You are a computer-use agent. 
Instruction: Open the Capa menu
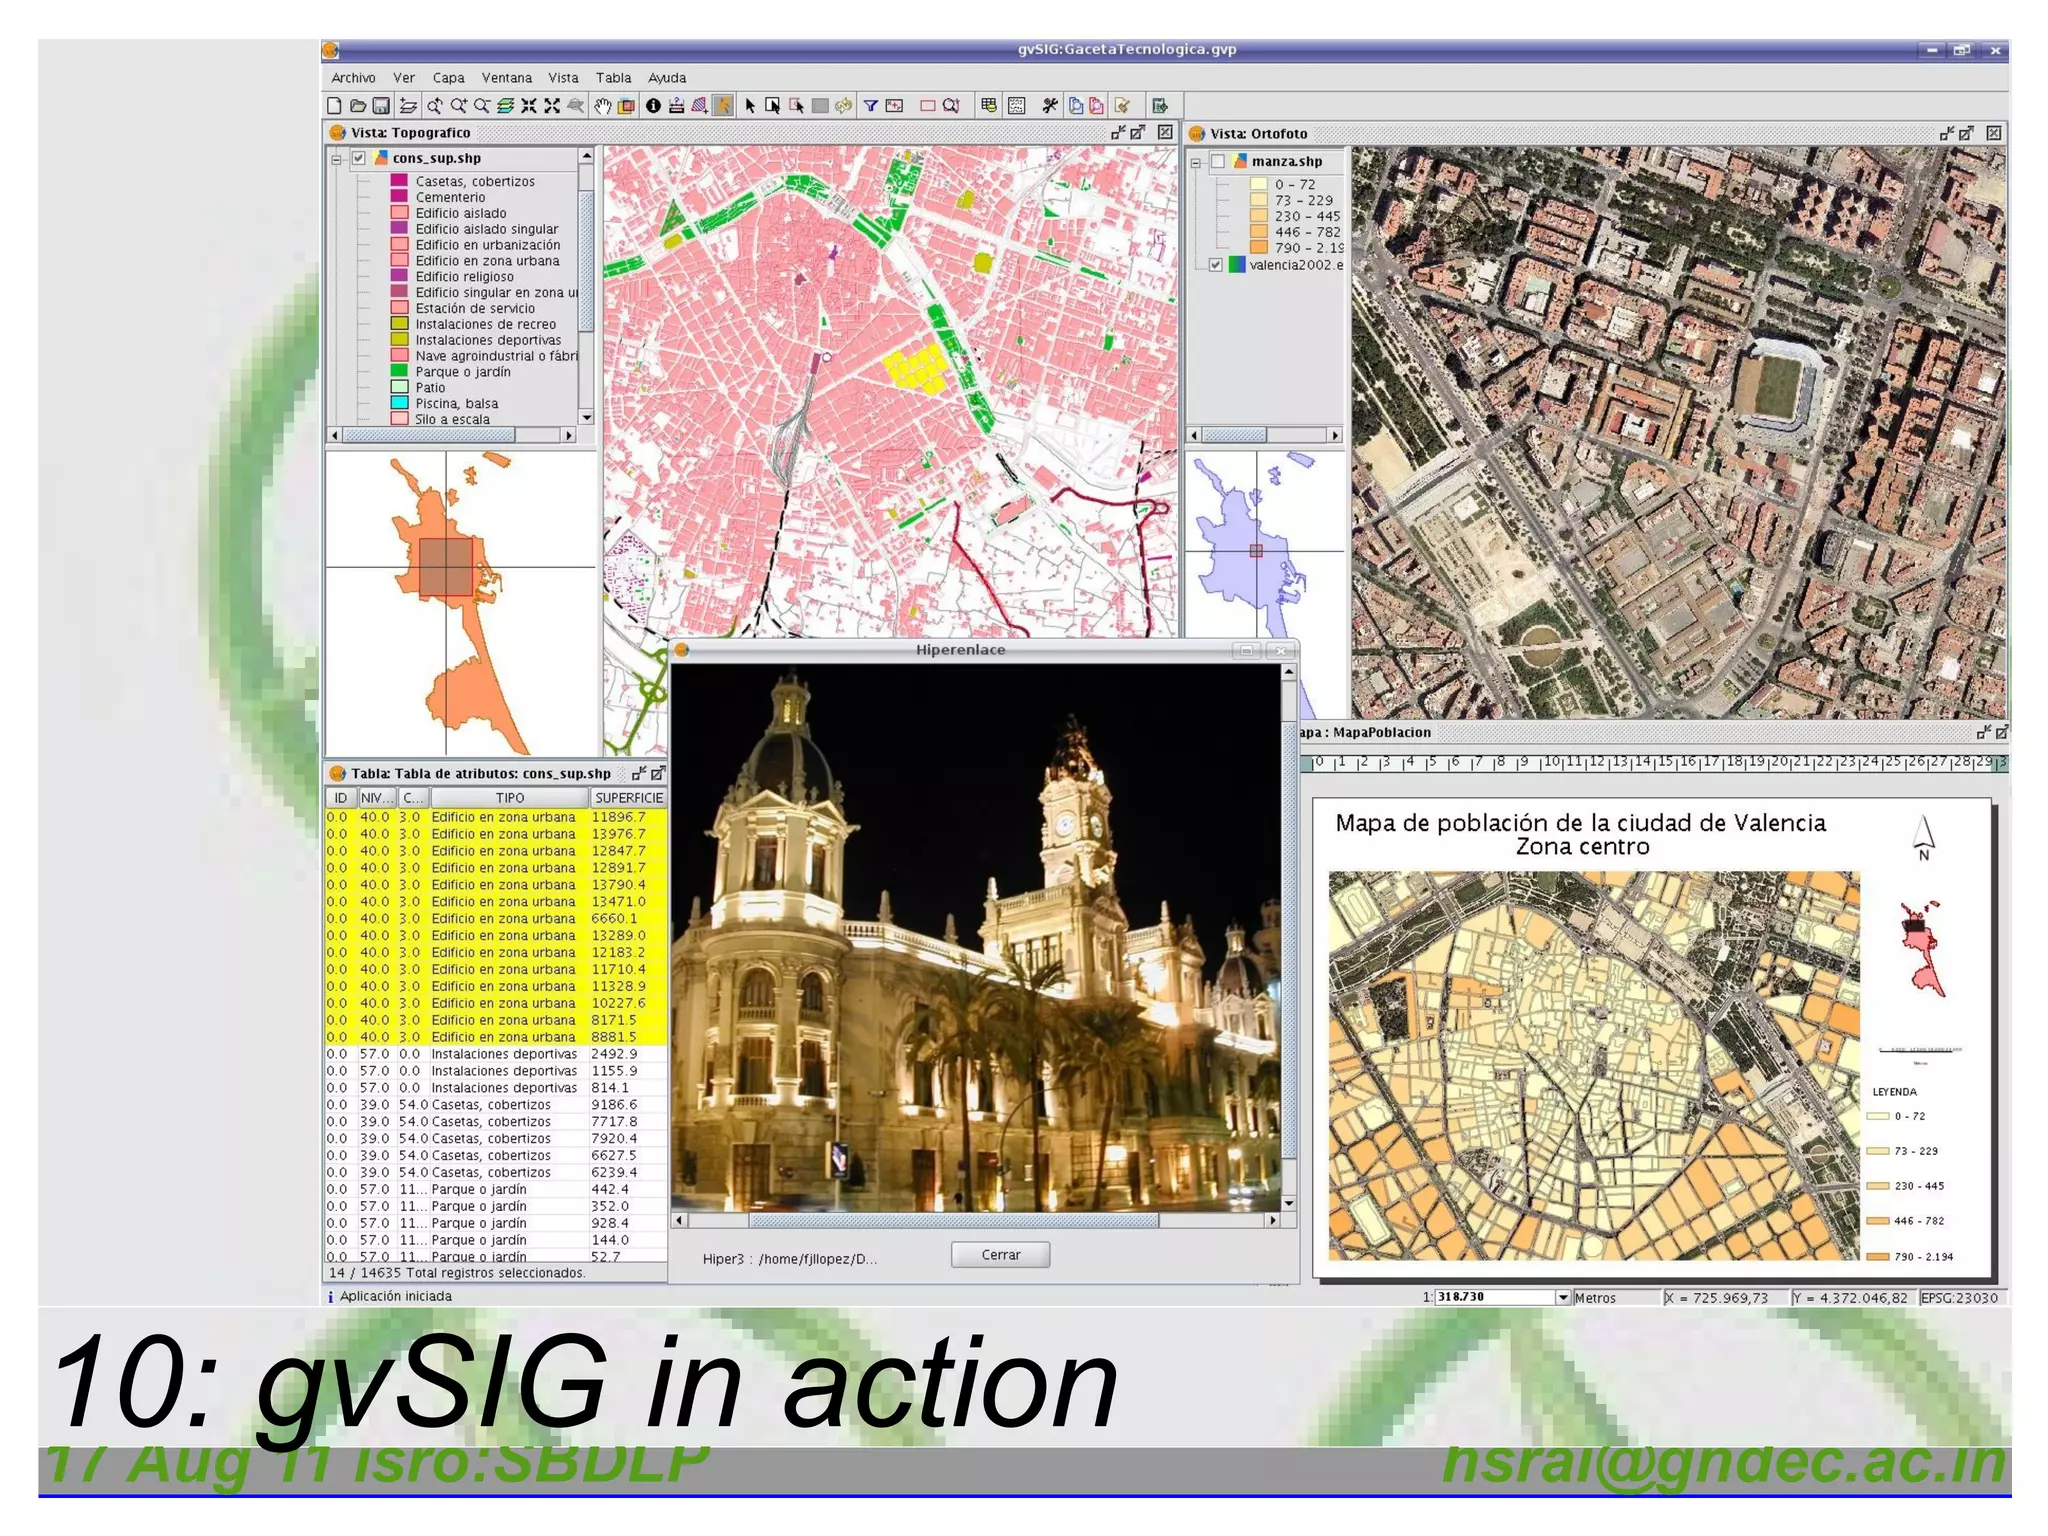448,78
